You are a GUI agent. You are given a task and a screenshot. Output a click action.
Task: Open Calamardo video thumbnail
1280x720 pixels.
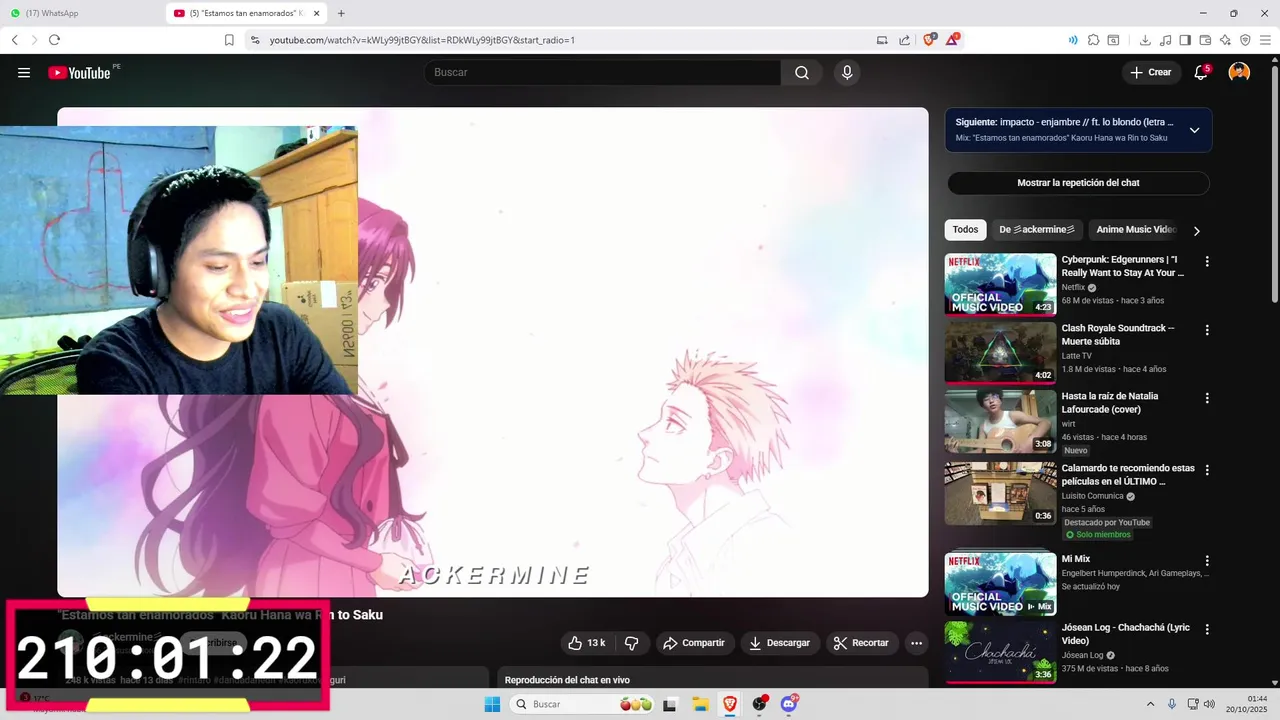[1000, 493]
